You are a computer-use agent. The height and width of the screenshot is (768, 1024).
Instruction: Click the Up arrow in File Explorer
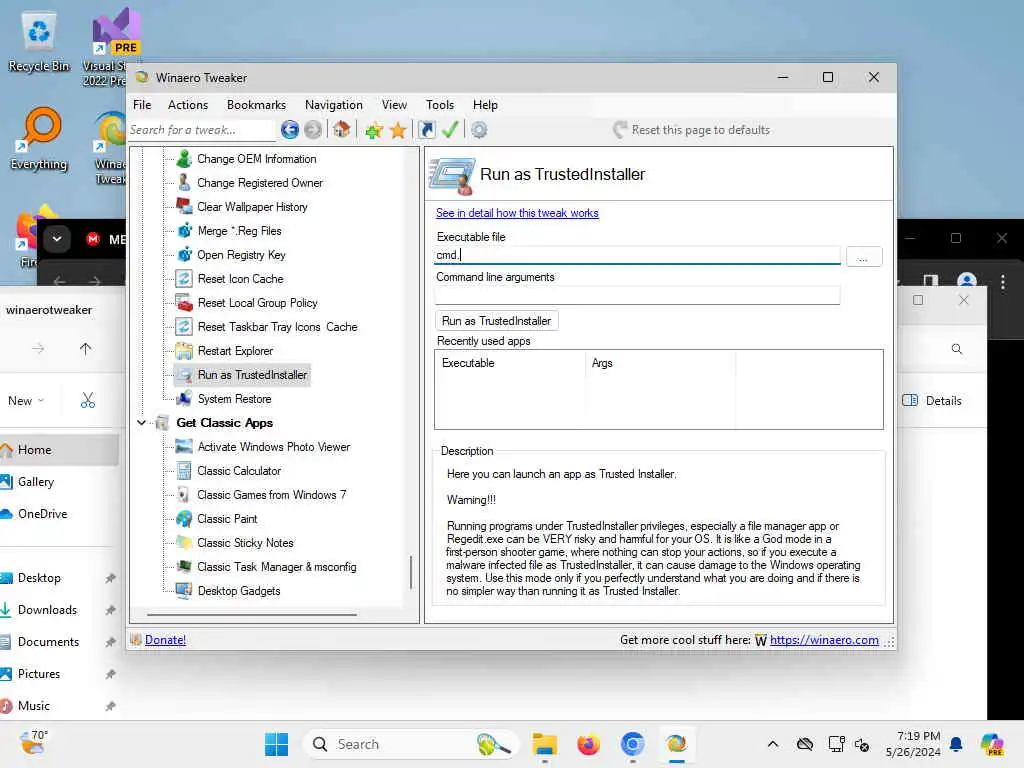[86, 349]
